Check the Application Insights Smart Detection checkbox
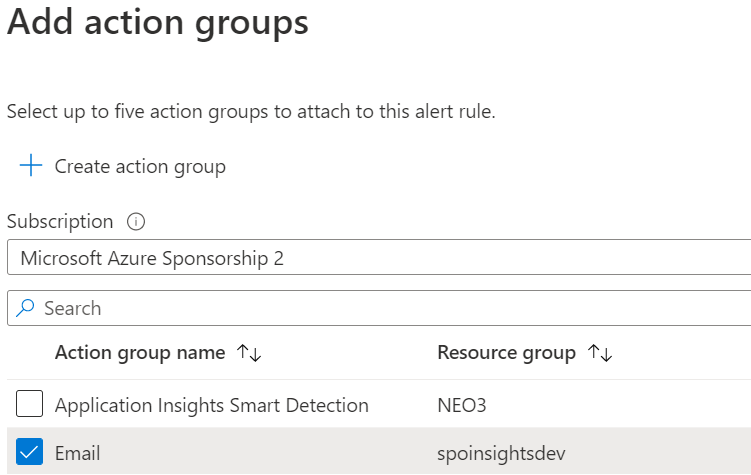 tap(29, 404)
